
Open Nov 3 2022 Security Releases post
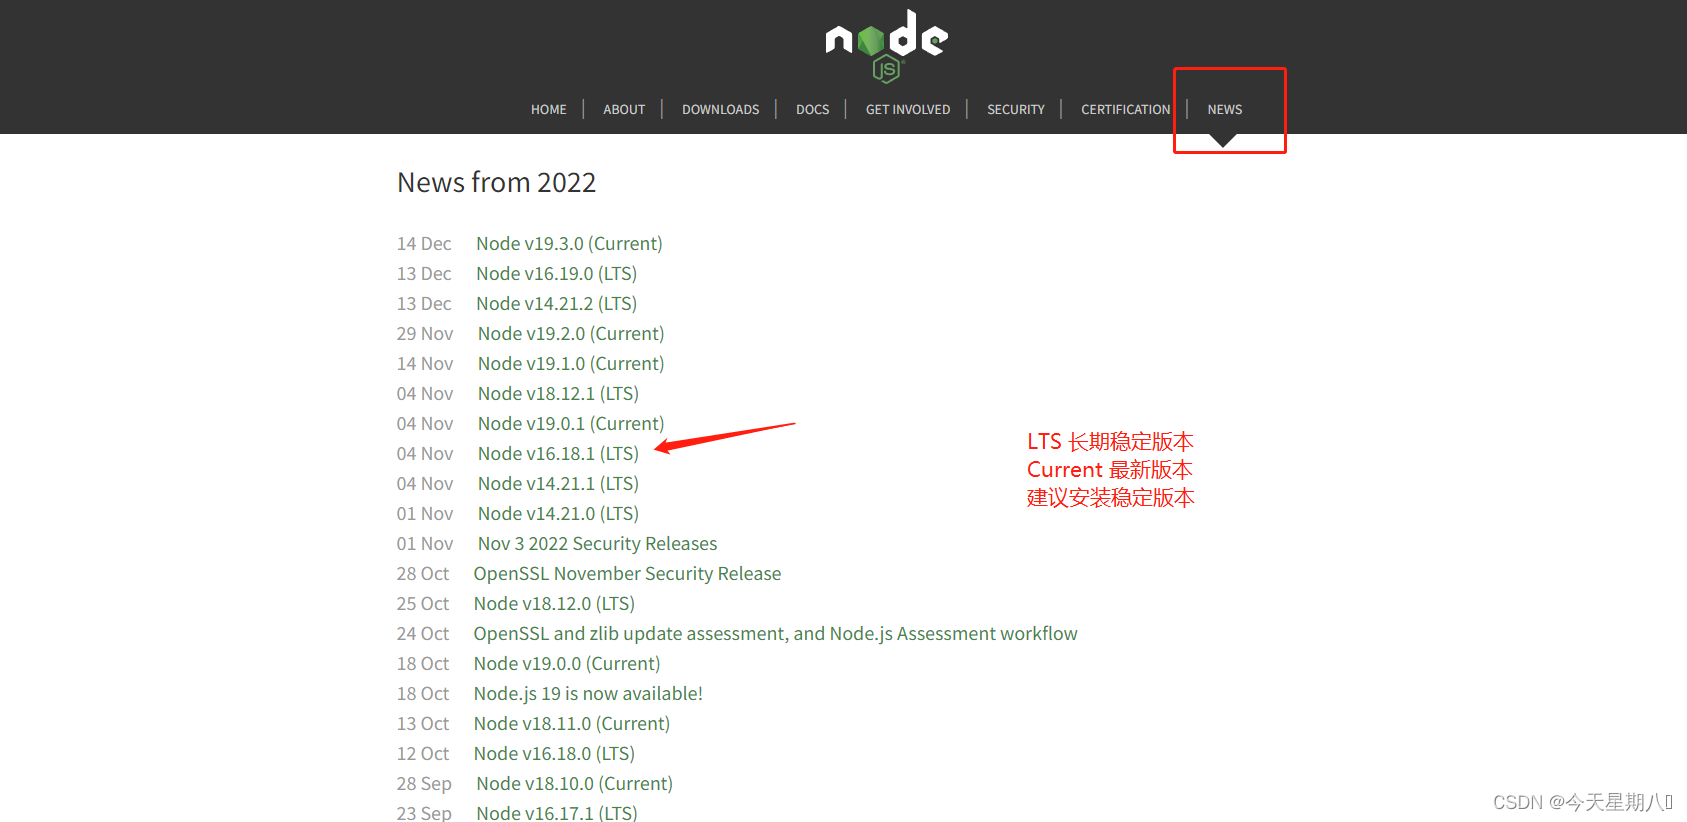coord(597,544)
